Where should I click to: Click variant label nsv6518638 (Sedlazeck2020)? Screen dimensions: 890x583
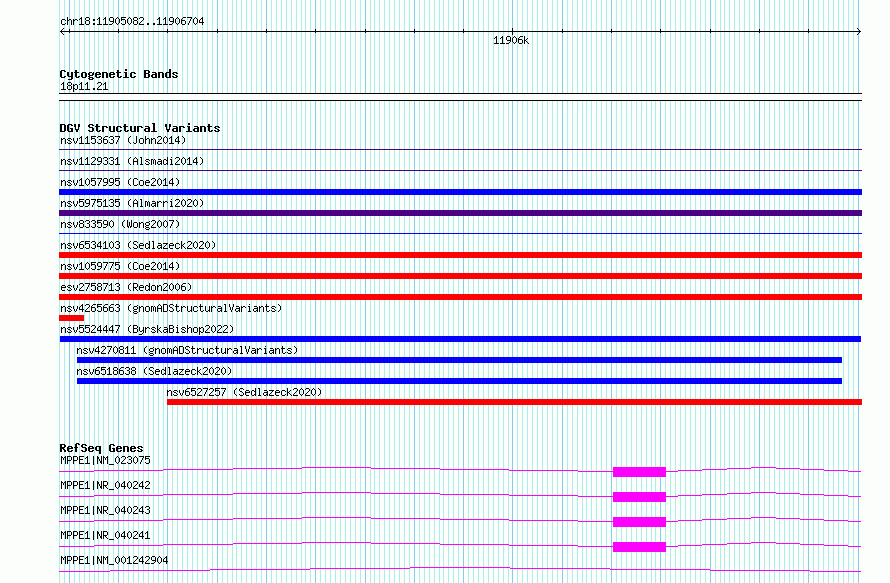pyautogui.click(x=154, y=371)
